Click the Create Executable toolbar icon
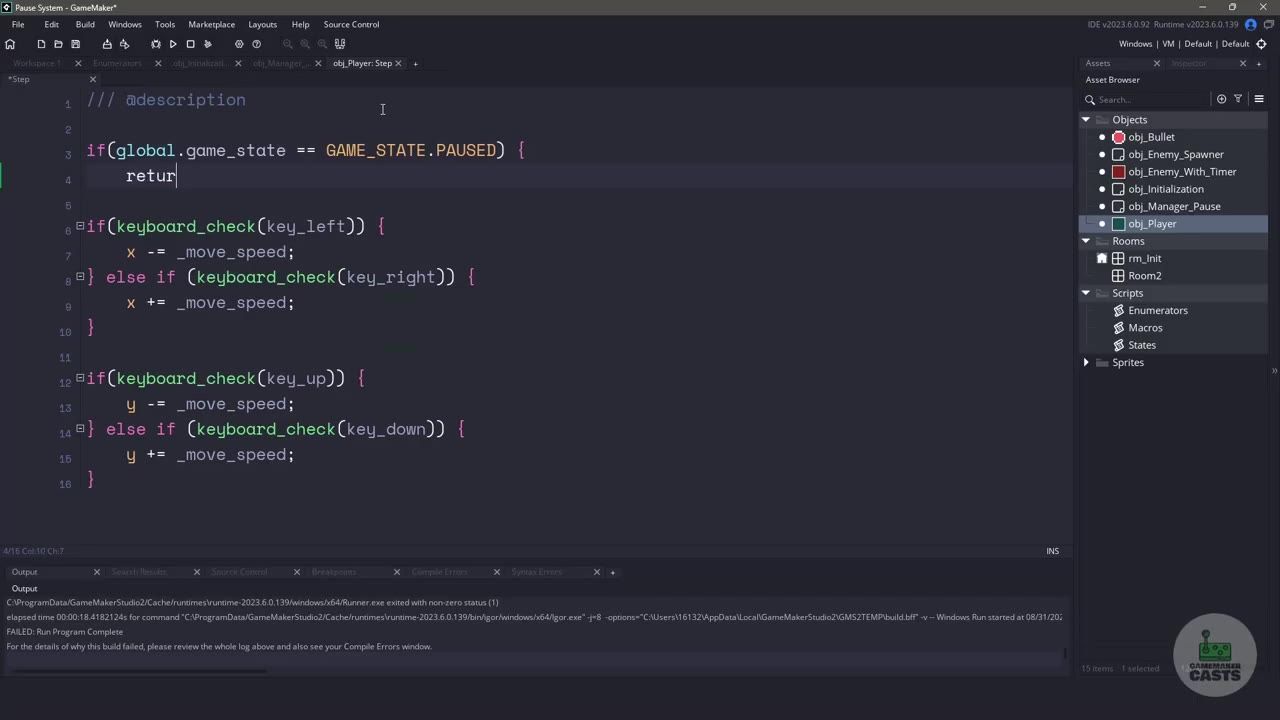1280x720 pixels. [107, 44]
